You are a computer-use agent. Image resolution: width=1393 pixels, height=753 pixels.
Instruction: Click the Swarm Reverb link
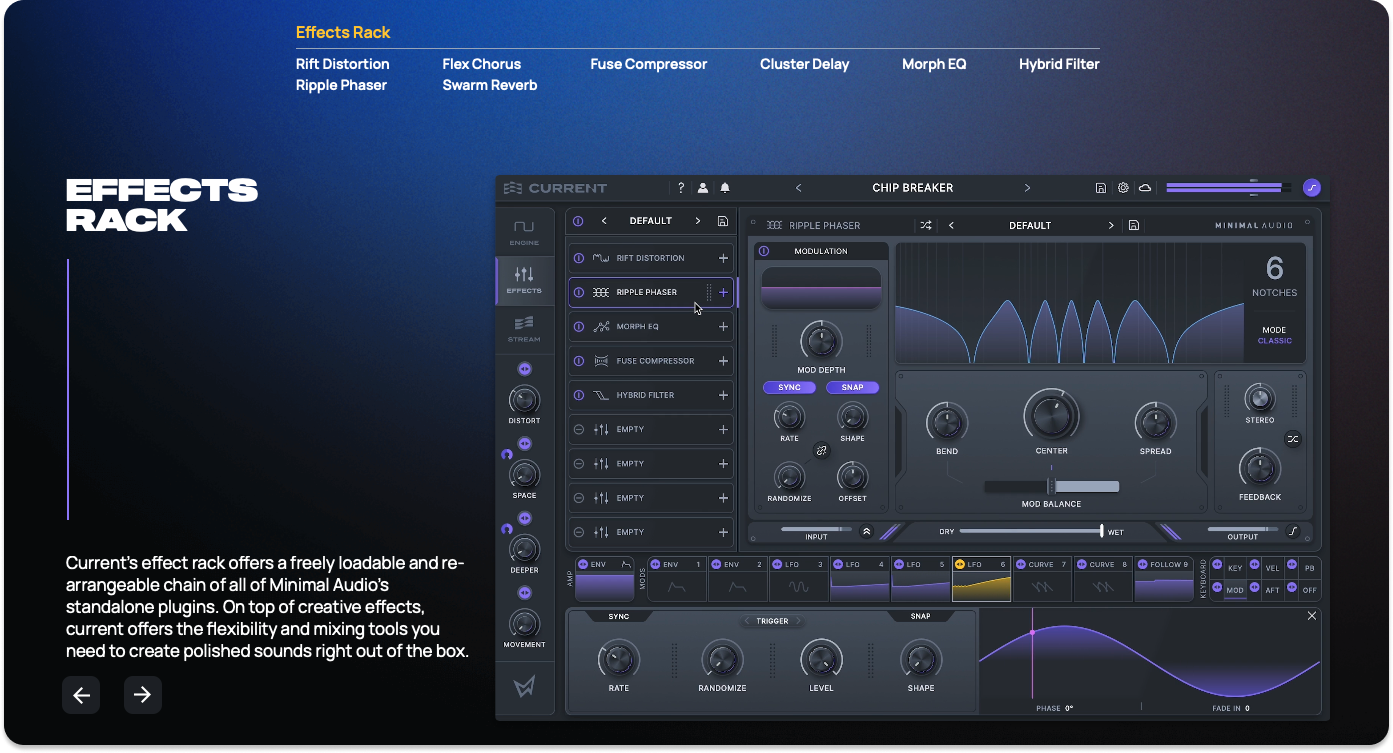pos(490,85)
